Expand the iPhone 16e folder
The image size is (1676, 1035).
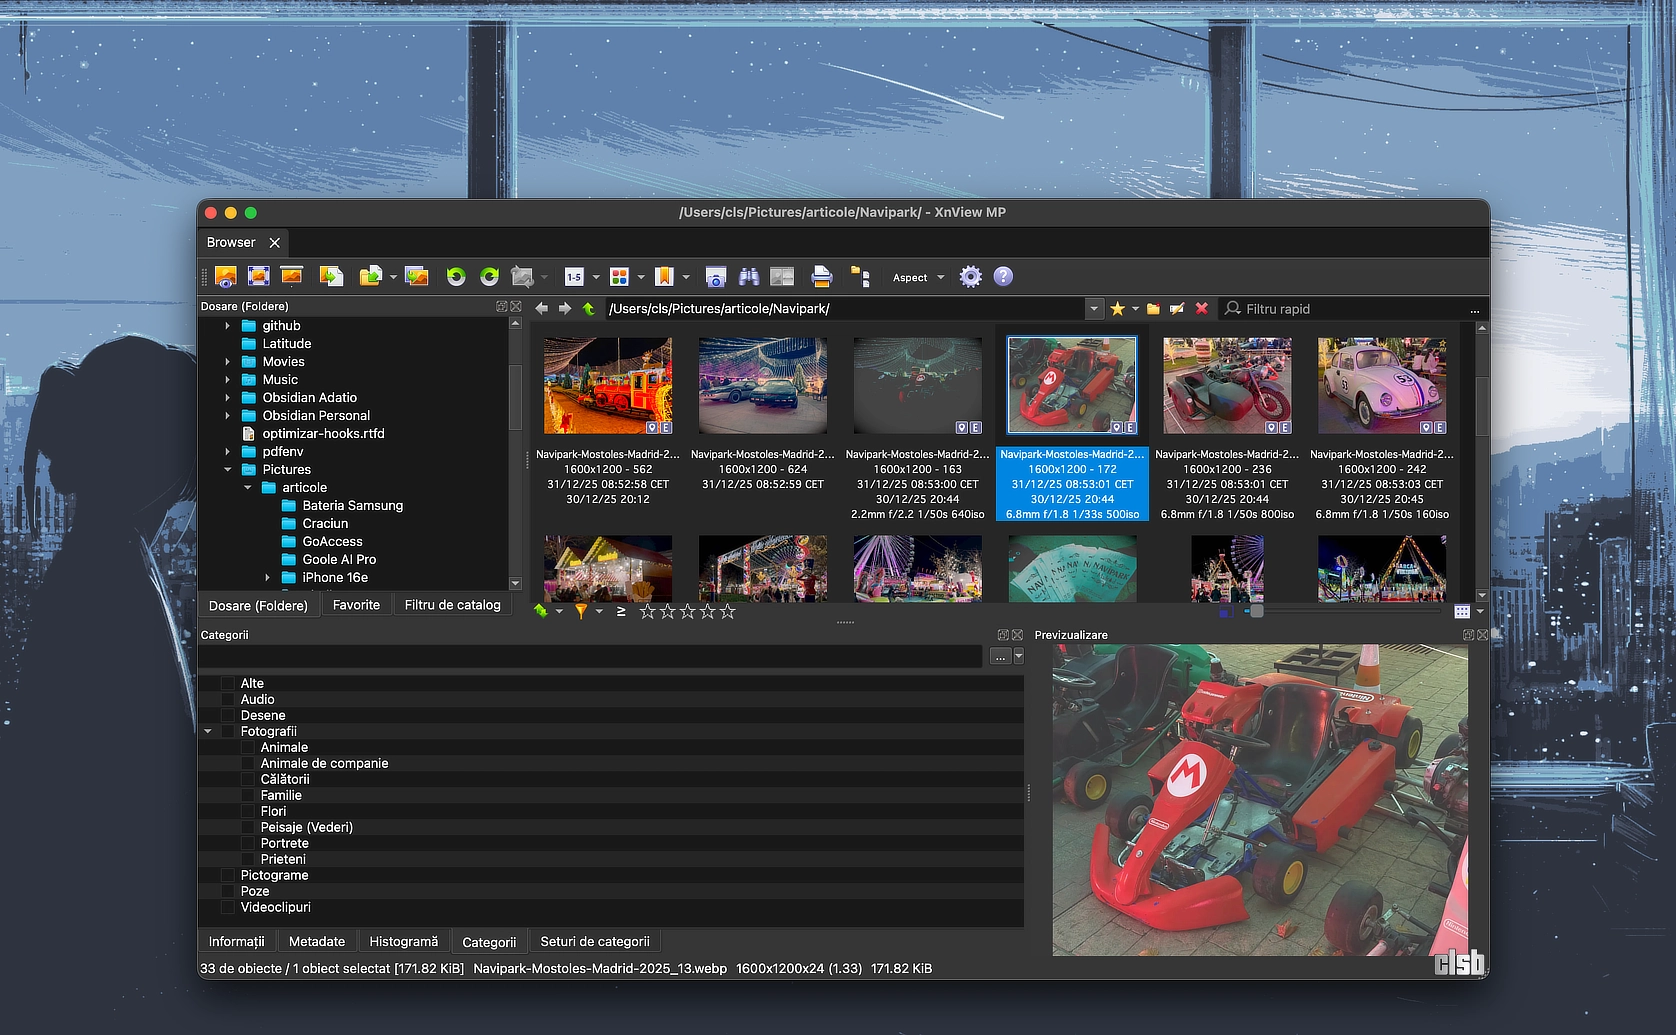[267, 578]
